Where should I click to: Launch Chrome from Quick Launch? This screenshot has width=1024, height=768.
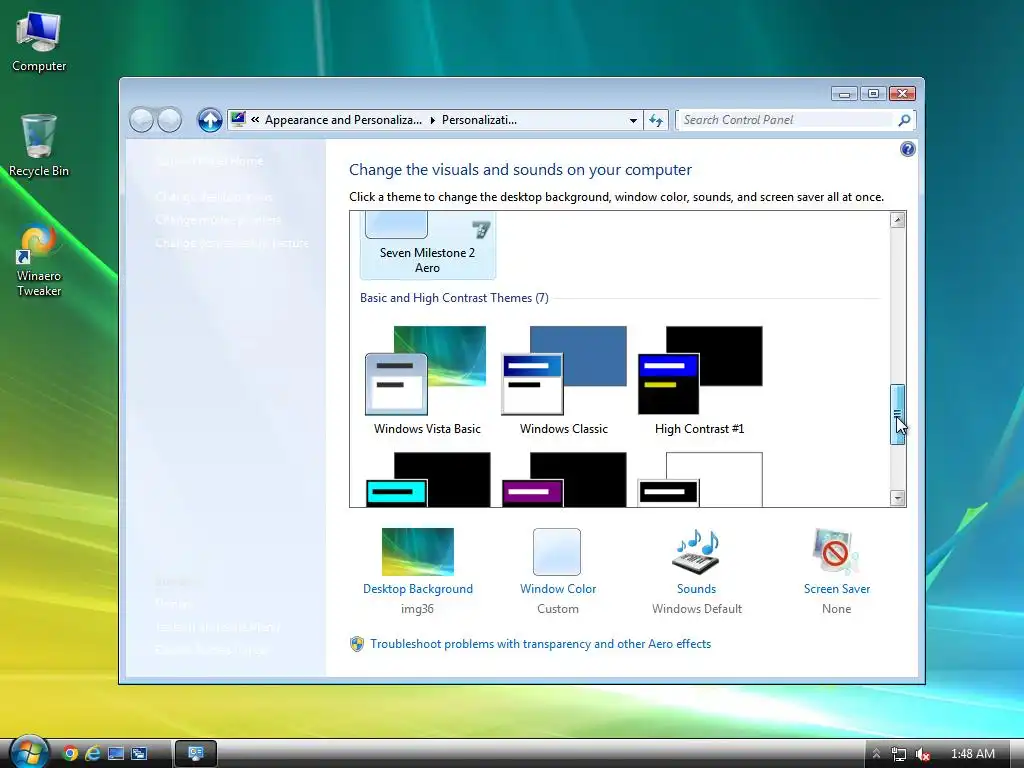(x=70, y=754)
